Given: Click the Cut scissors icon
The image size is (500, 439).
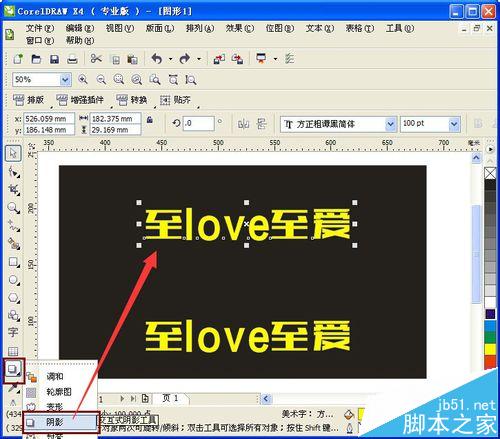Looking at the screenshot, I should [x=96, y=59].
